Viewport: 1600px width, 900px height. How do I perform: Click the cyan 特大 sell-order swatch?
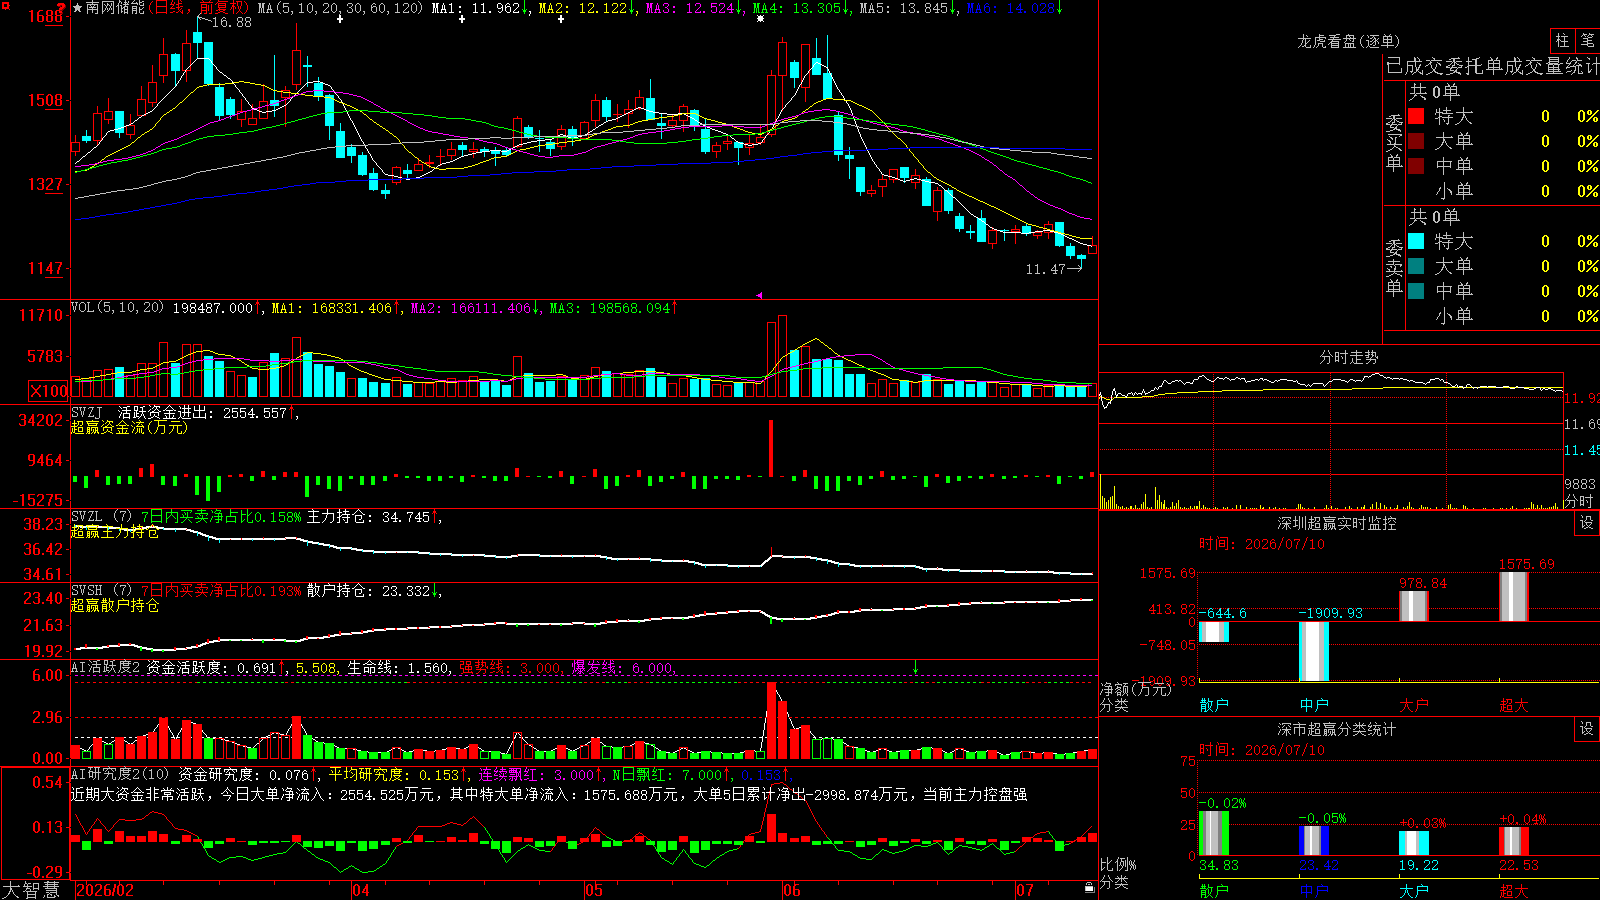click(x=1416, y=241)
